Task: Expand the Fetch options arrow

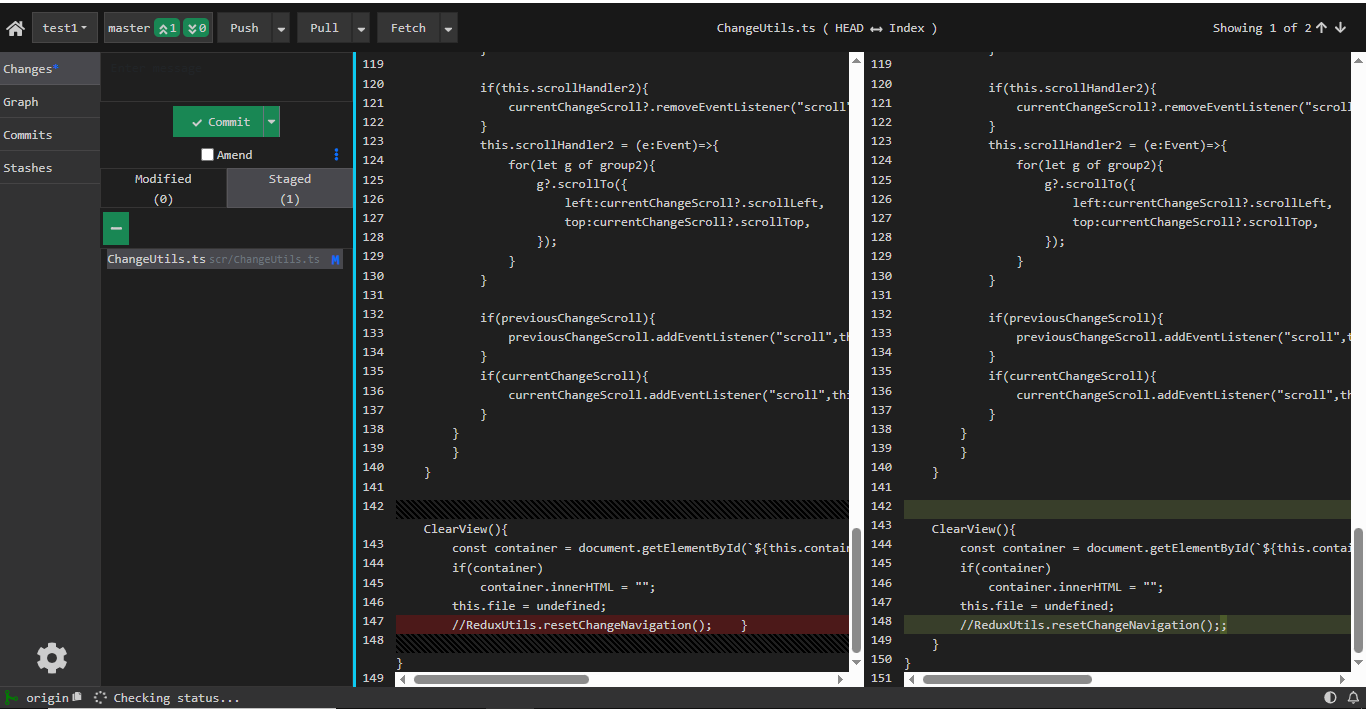Action: click(449, 28)
